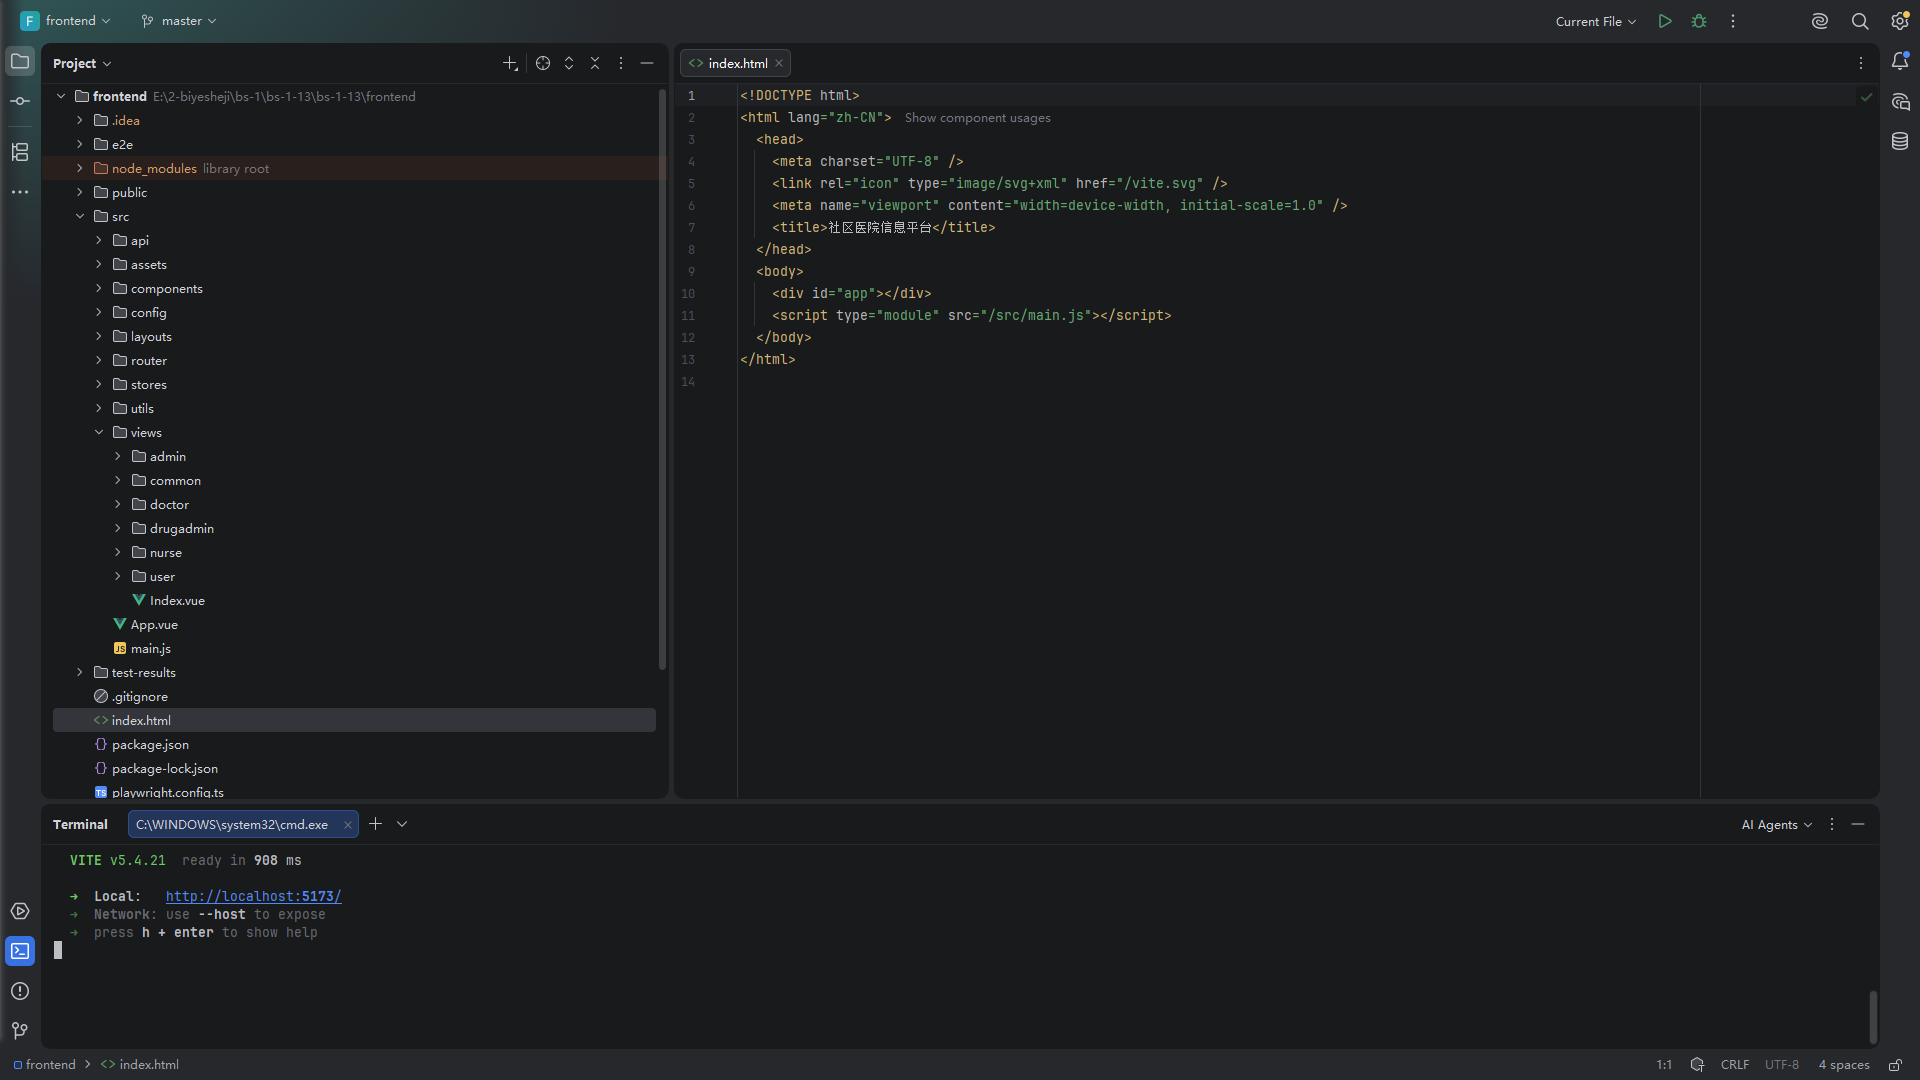Screen dimensions: 1920x1080
Task: Close the cmd.exe terminal tab
Action: [348, 825]
